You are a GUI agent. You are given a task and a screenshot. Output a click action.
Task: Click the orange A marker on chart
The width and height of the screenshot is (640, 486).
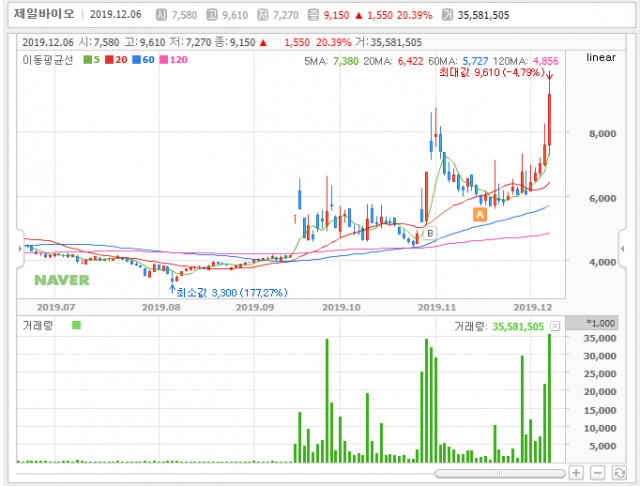pos(479,214)
